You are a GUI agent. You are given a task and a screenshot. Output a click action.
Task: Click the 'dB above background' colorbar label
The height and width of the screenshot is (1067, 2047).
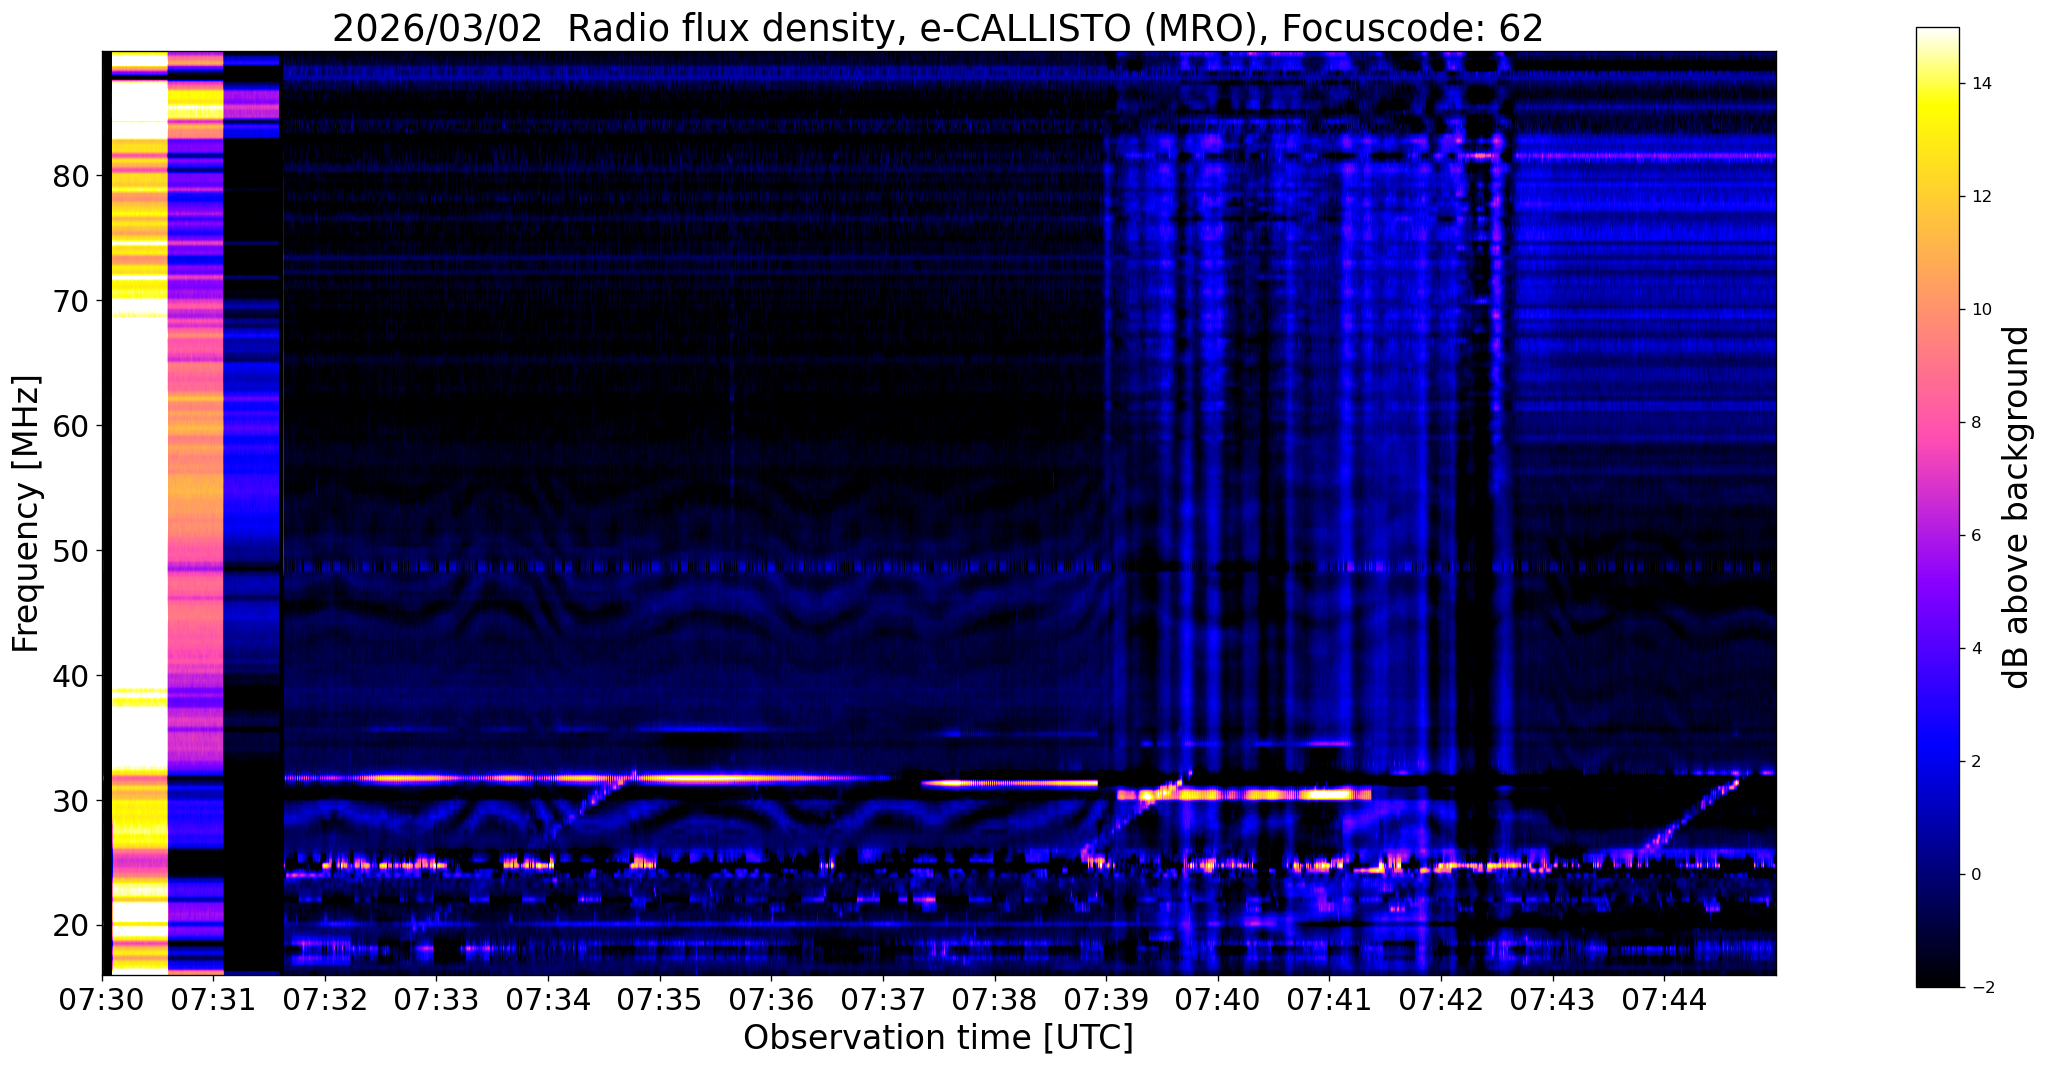coord(2017,507)
